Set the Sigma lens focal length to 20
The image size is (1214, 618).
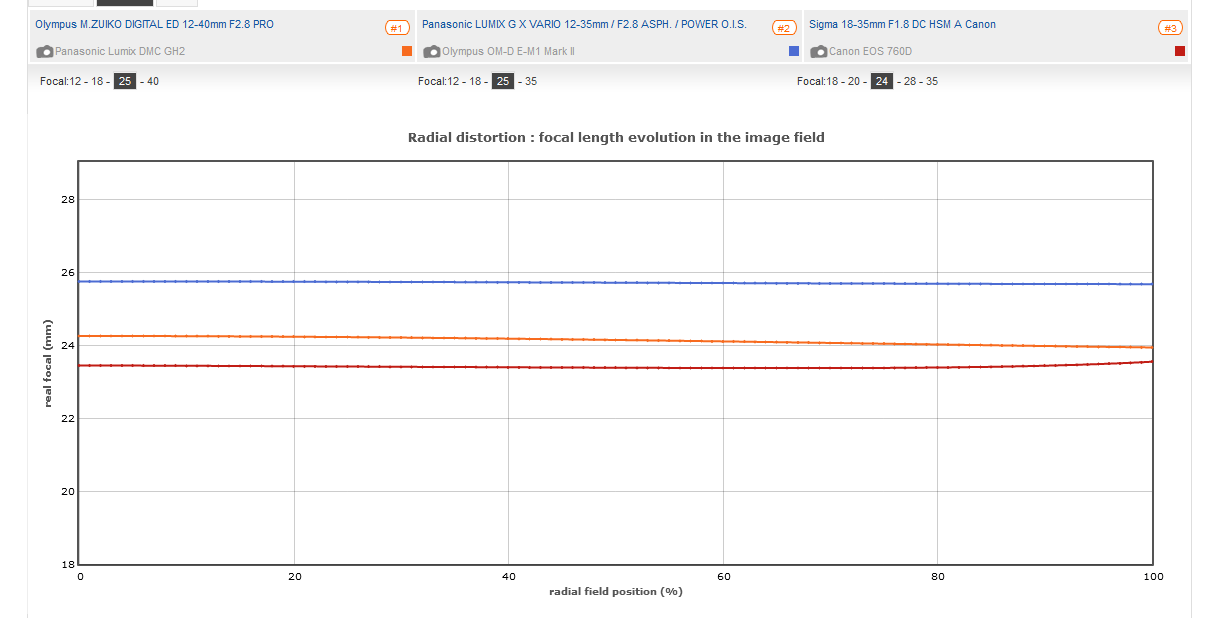[855, 82]
